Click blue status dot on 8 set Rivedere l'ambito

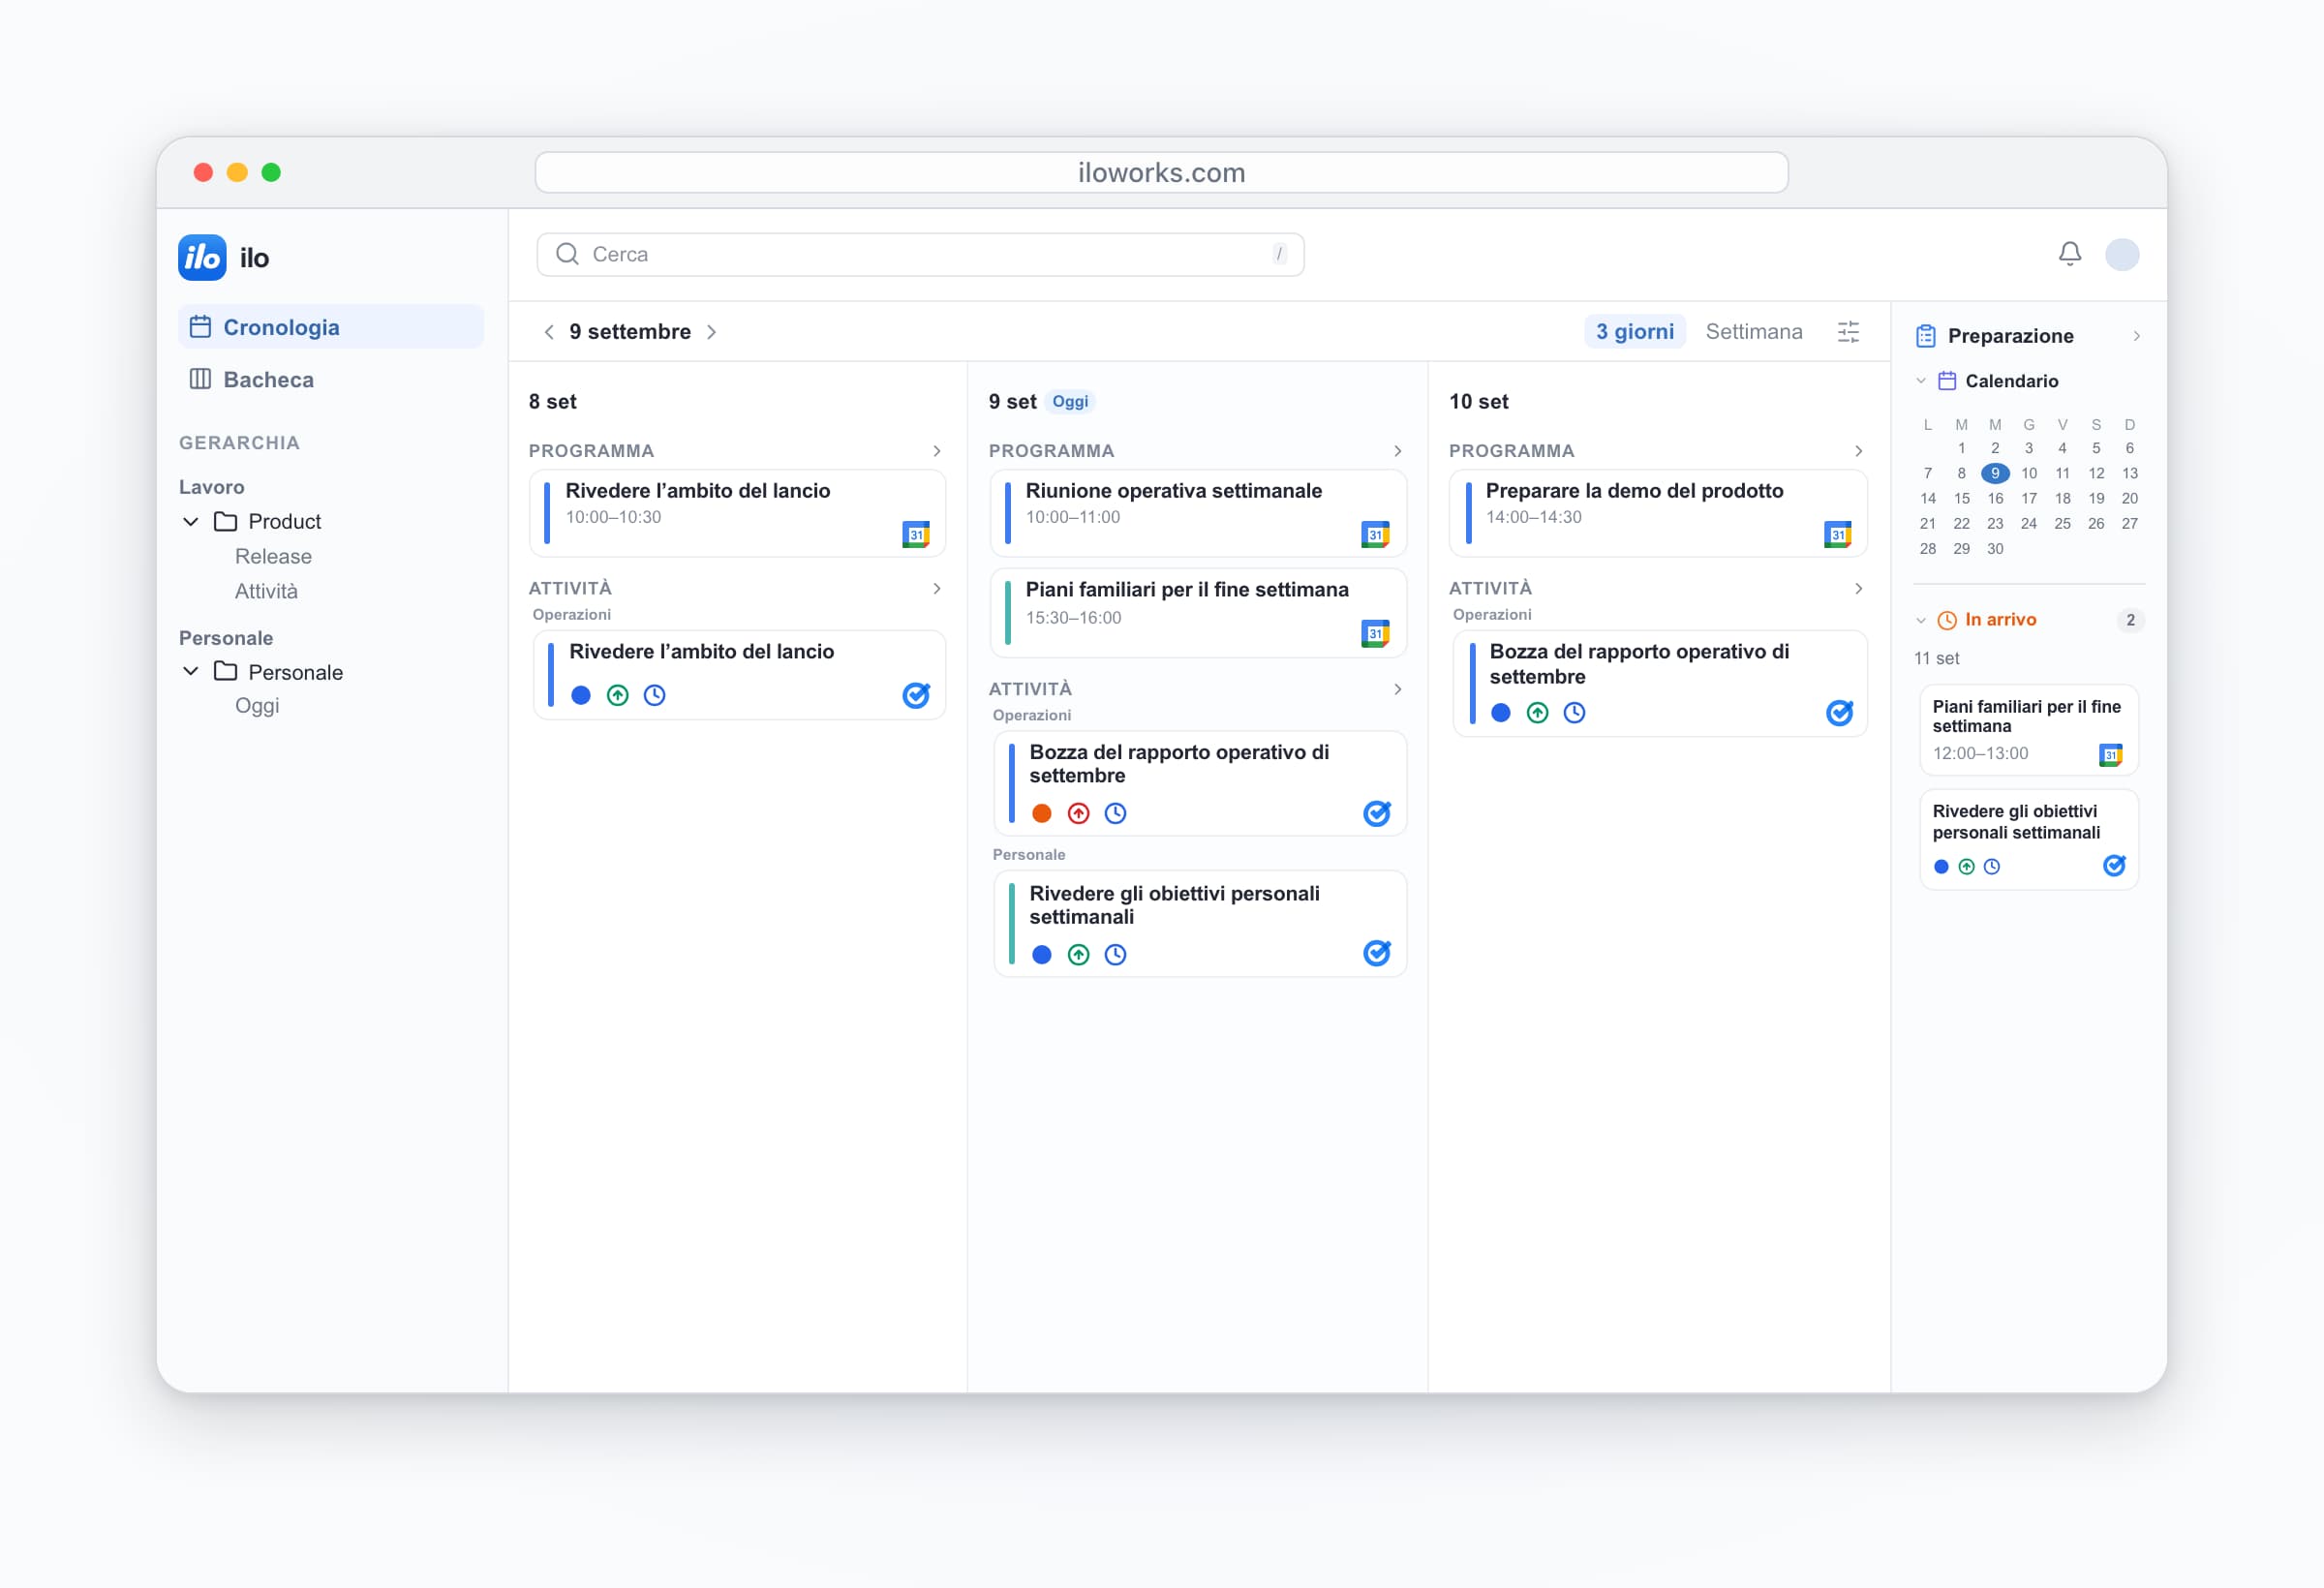pyautogui.click(x=581, y=695)
